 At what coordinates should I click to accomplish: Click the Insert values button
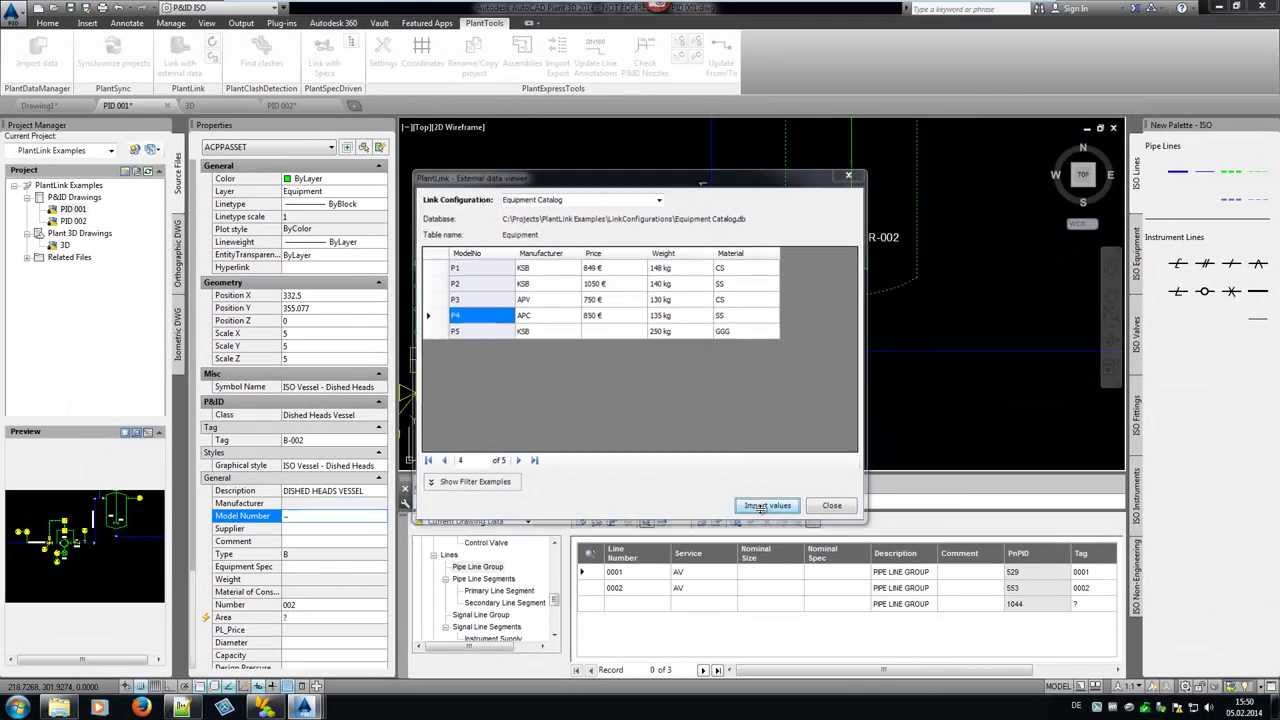click(767, 505)
